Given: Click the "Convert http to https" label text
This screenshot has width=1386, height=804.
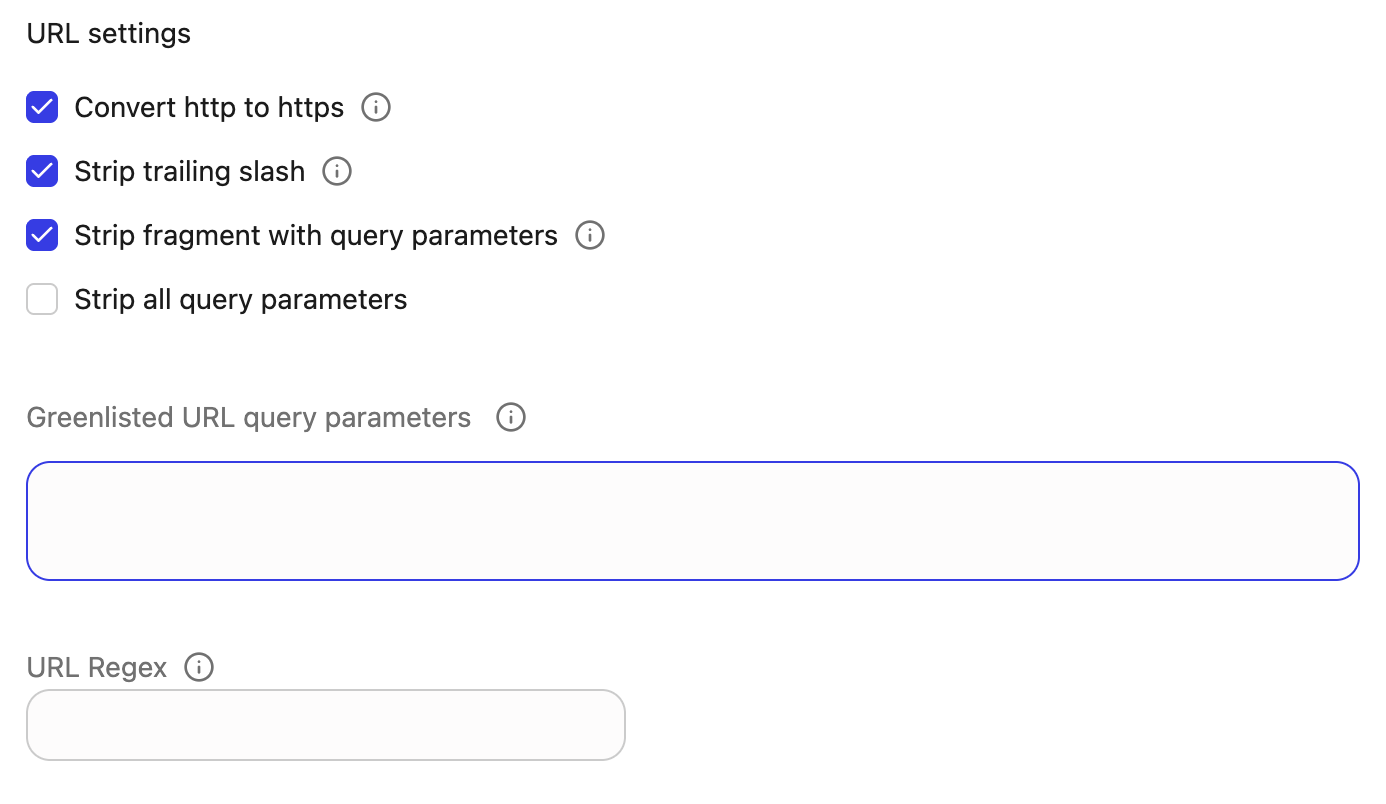Looking at the screenshot, I should pos(209,107).
